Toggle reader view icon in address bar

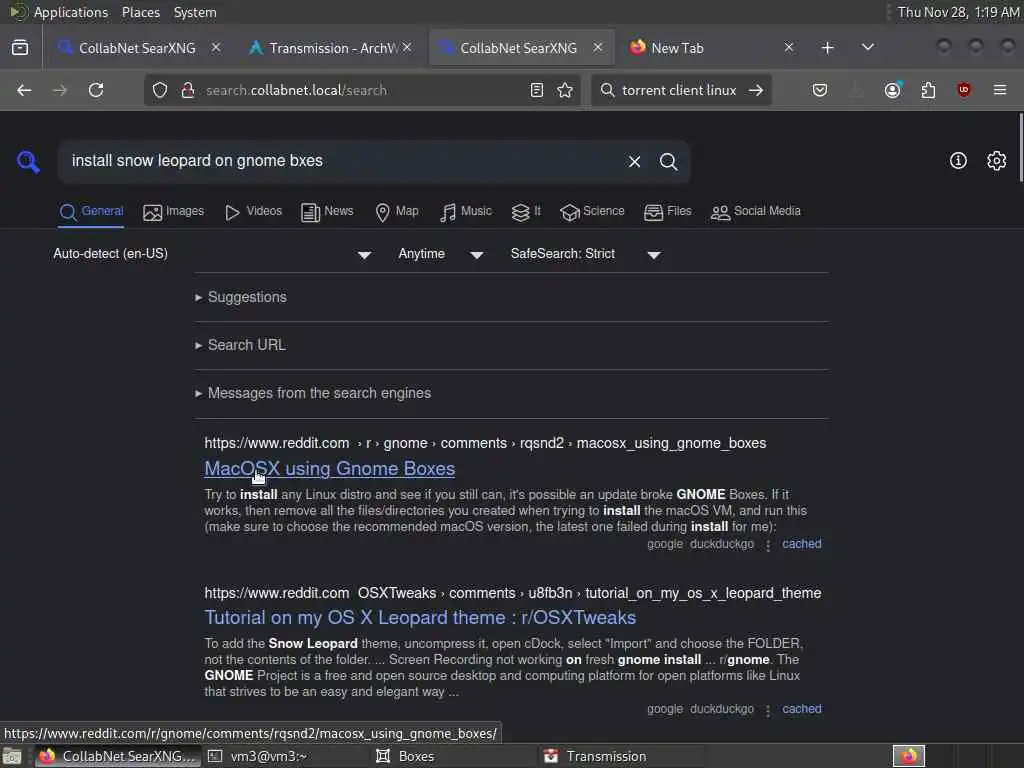coord(537,90)
